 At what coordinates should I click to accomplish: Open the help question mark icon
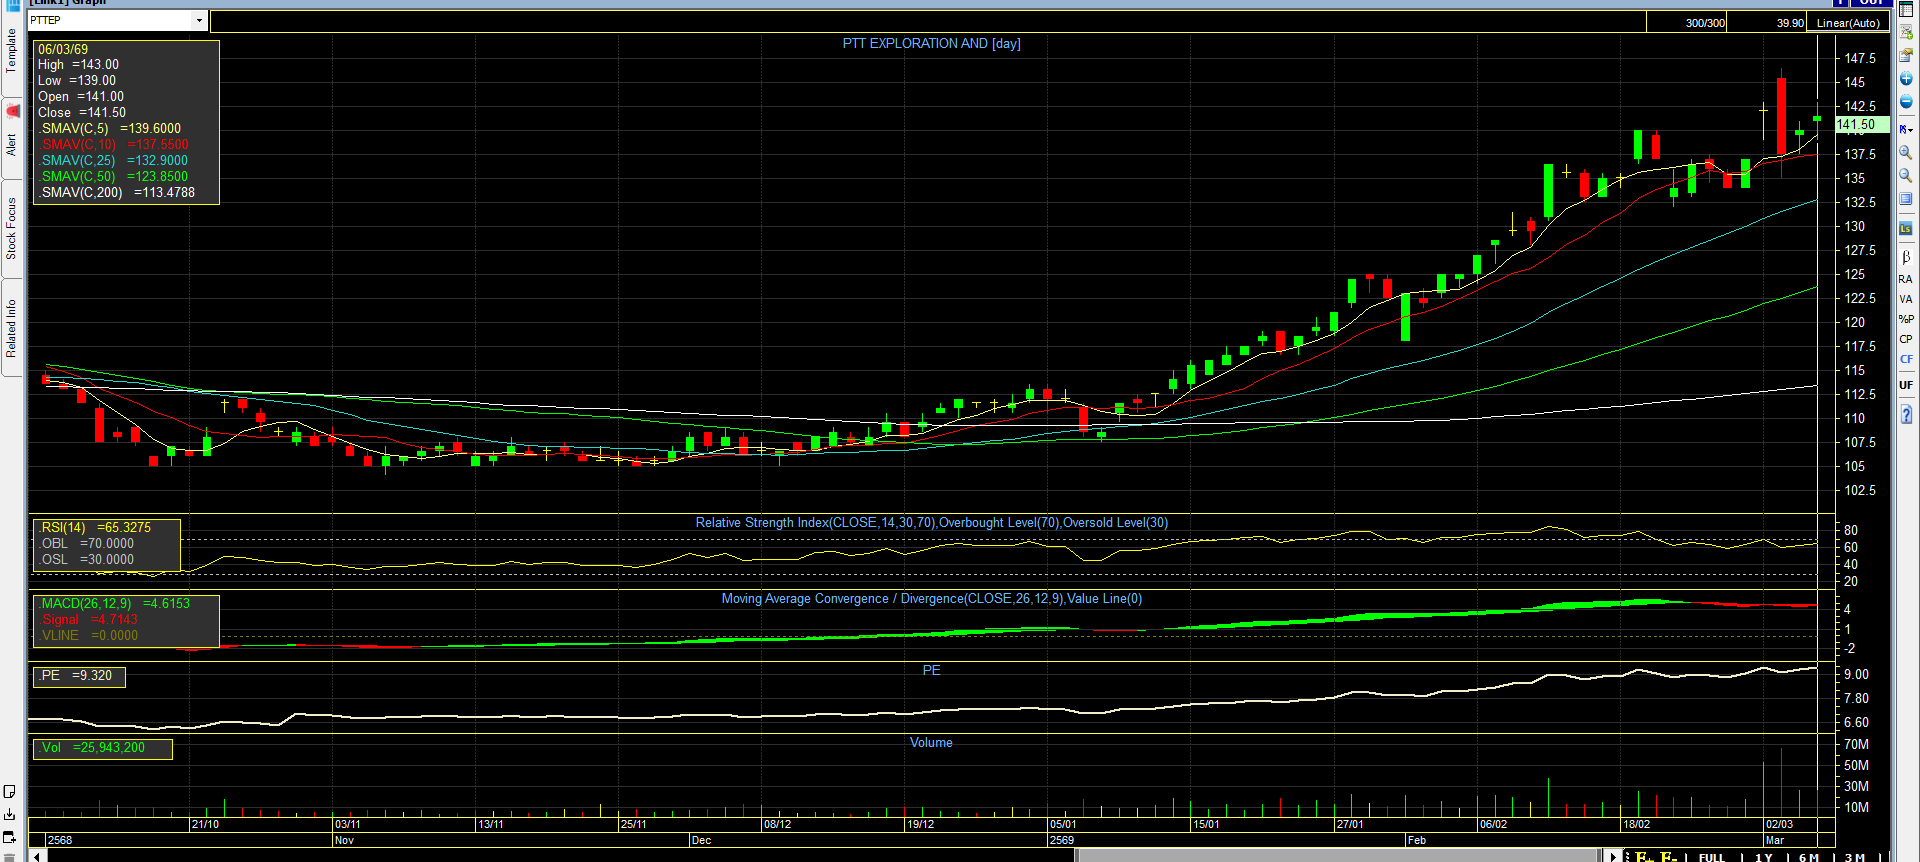(x=1906, y=414)
